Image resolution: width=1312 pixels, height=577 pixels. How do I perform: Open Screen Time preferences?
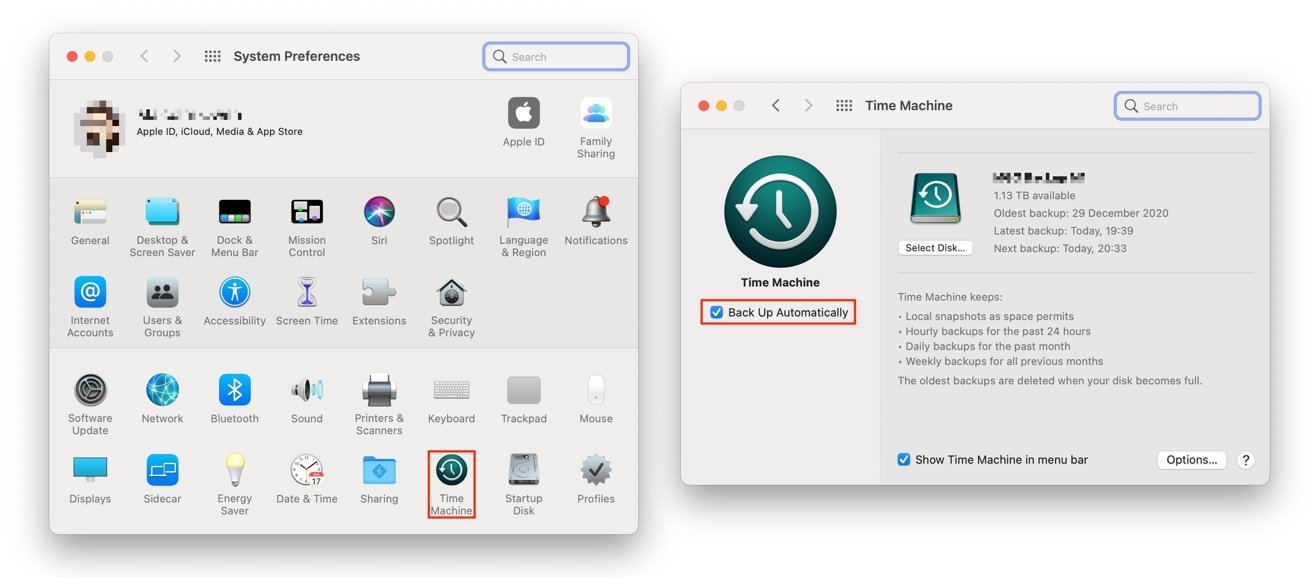(307, 292)
